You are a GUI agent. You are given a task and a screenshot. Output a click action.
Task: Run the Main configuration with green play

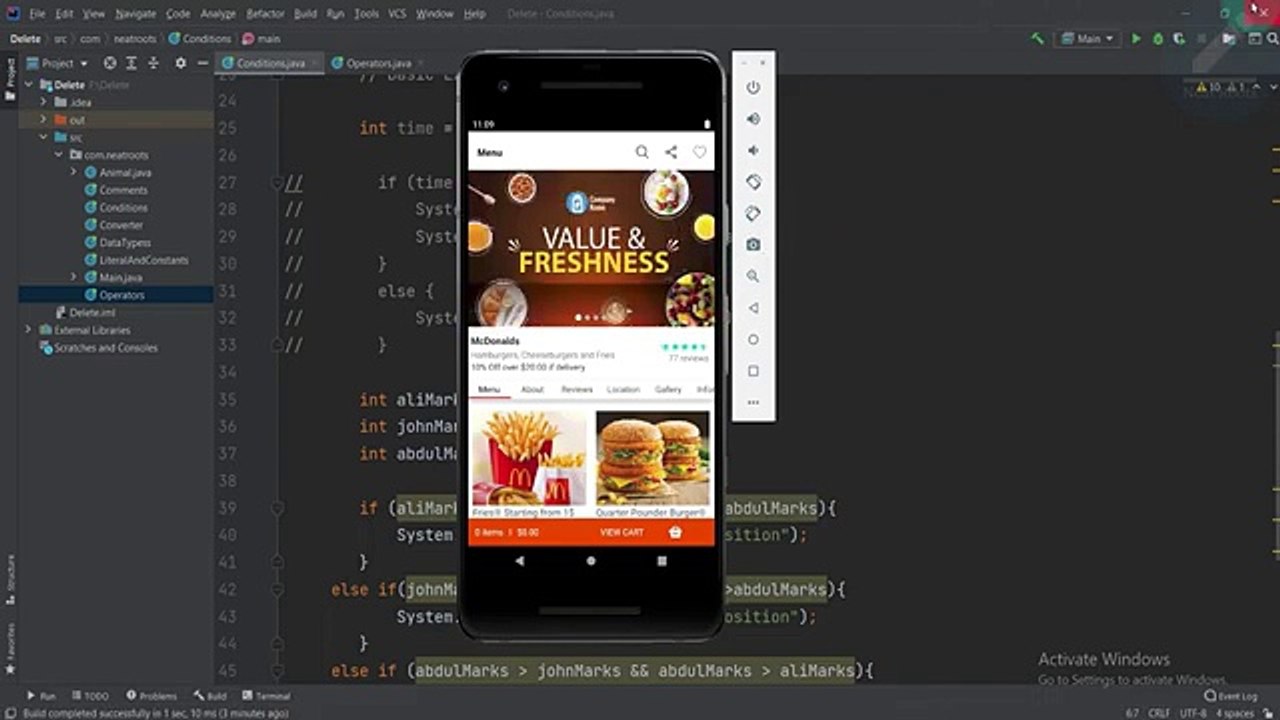pos(1136,39)
